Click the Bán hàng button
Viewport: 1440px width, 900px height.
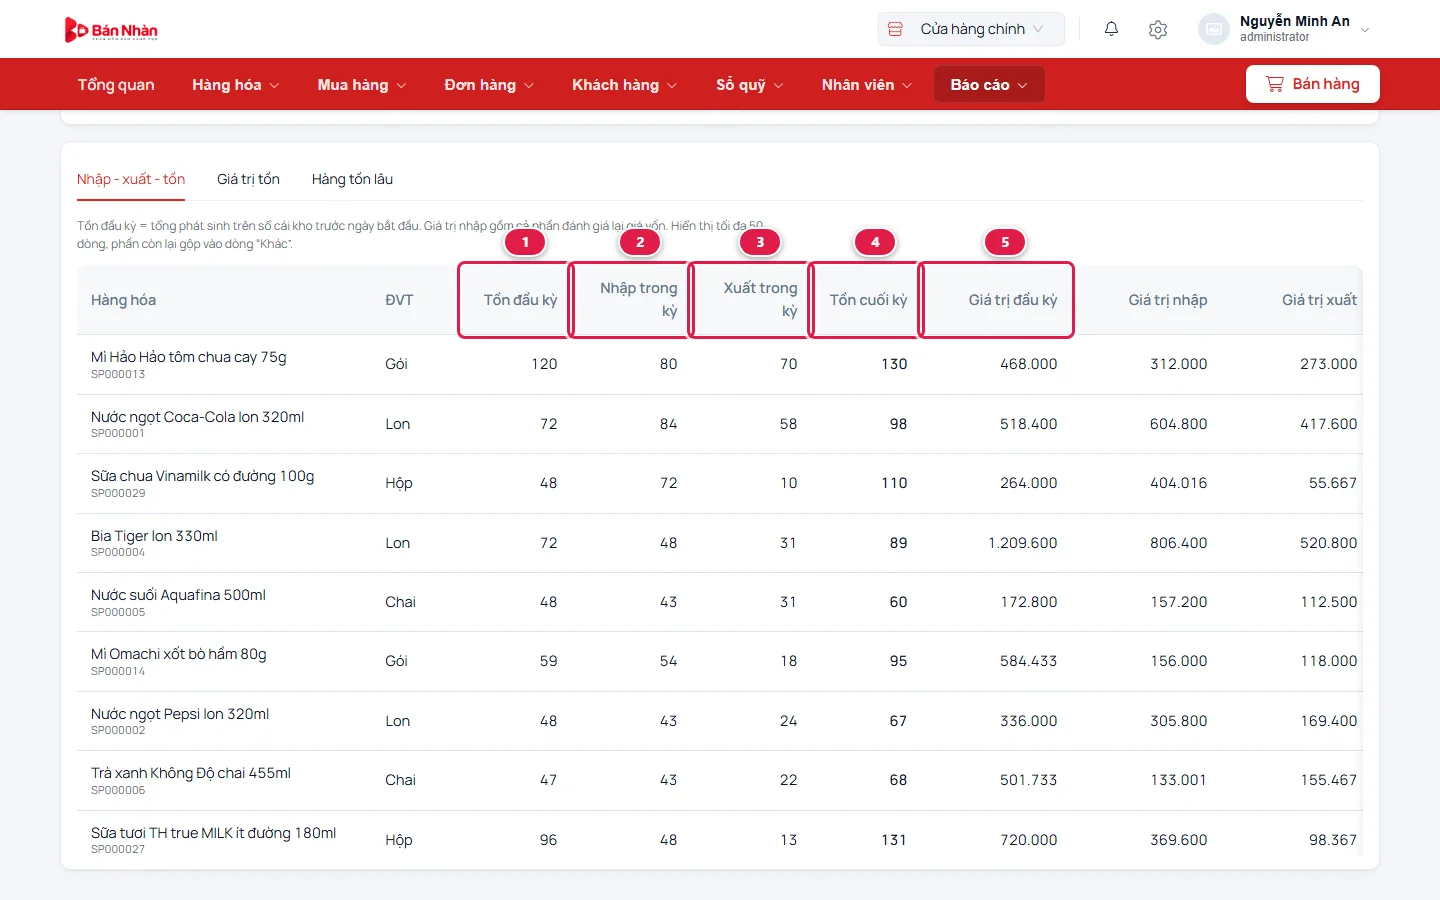(1312, 84)
